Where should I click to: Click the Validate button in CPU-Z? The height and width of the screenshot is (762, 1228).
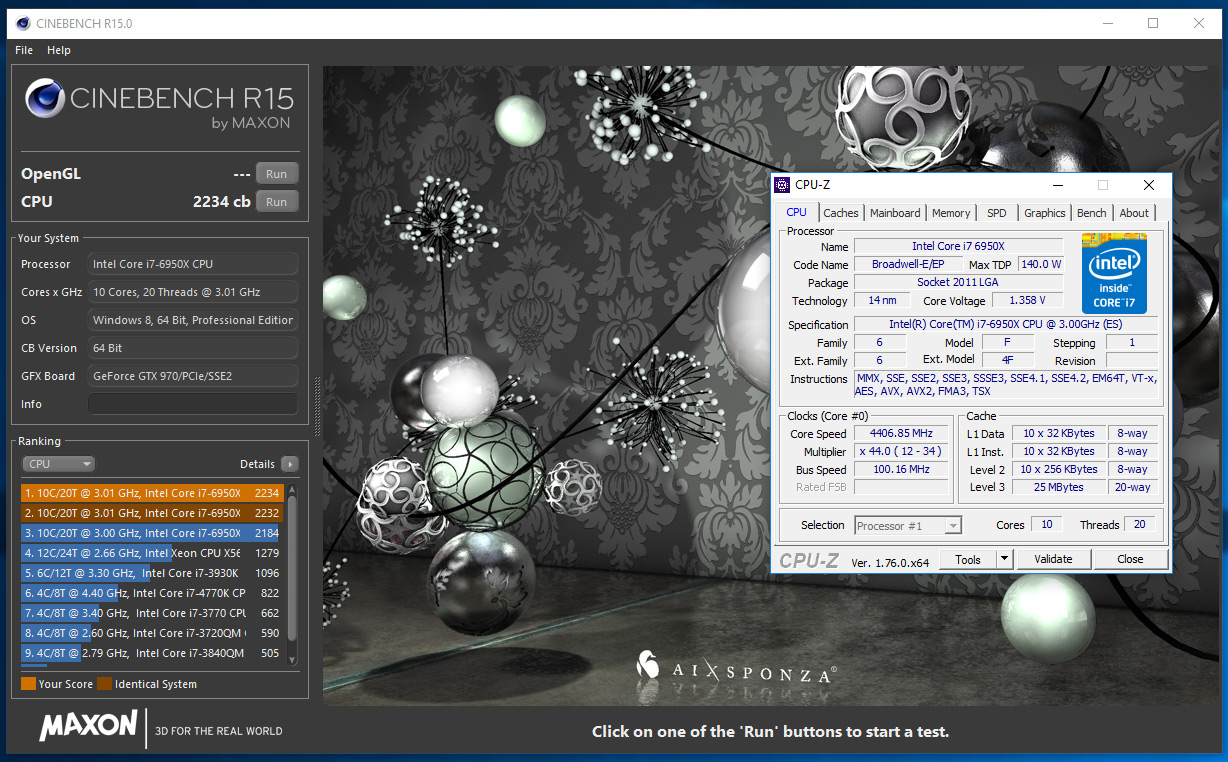coord(1053,559)
